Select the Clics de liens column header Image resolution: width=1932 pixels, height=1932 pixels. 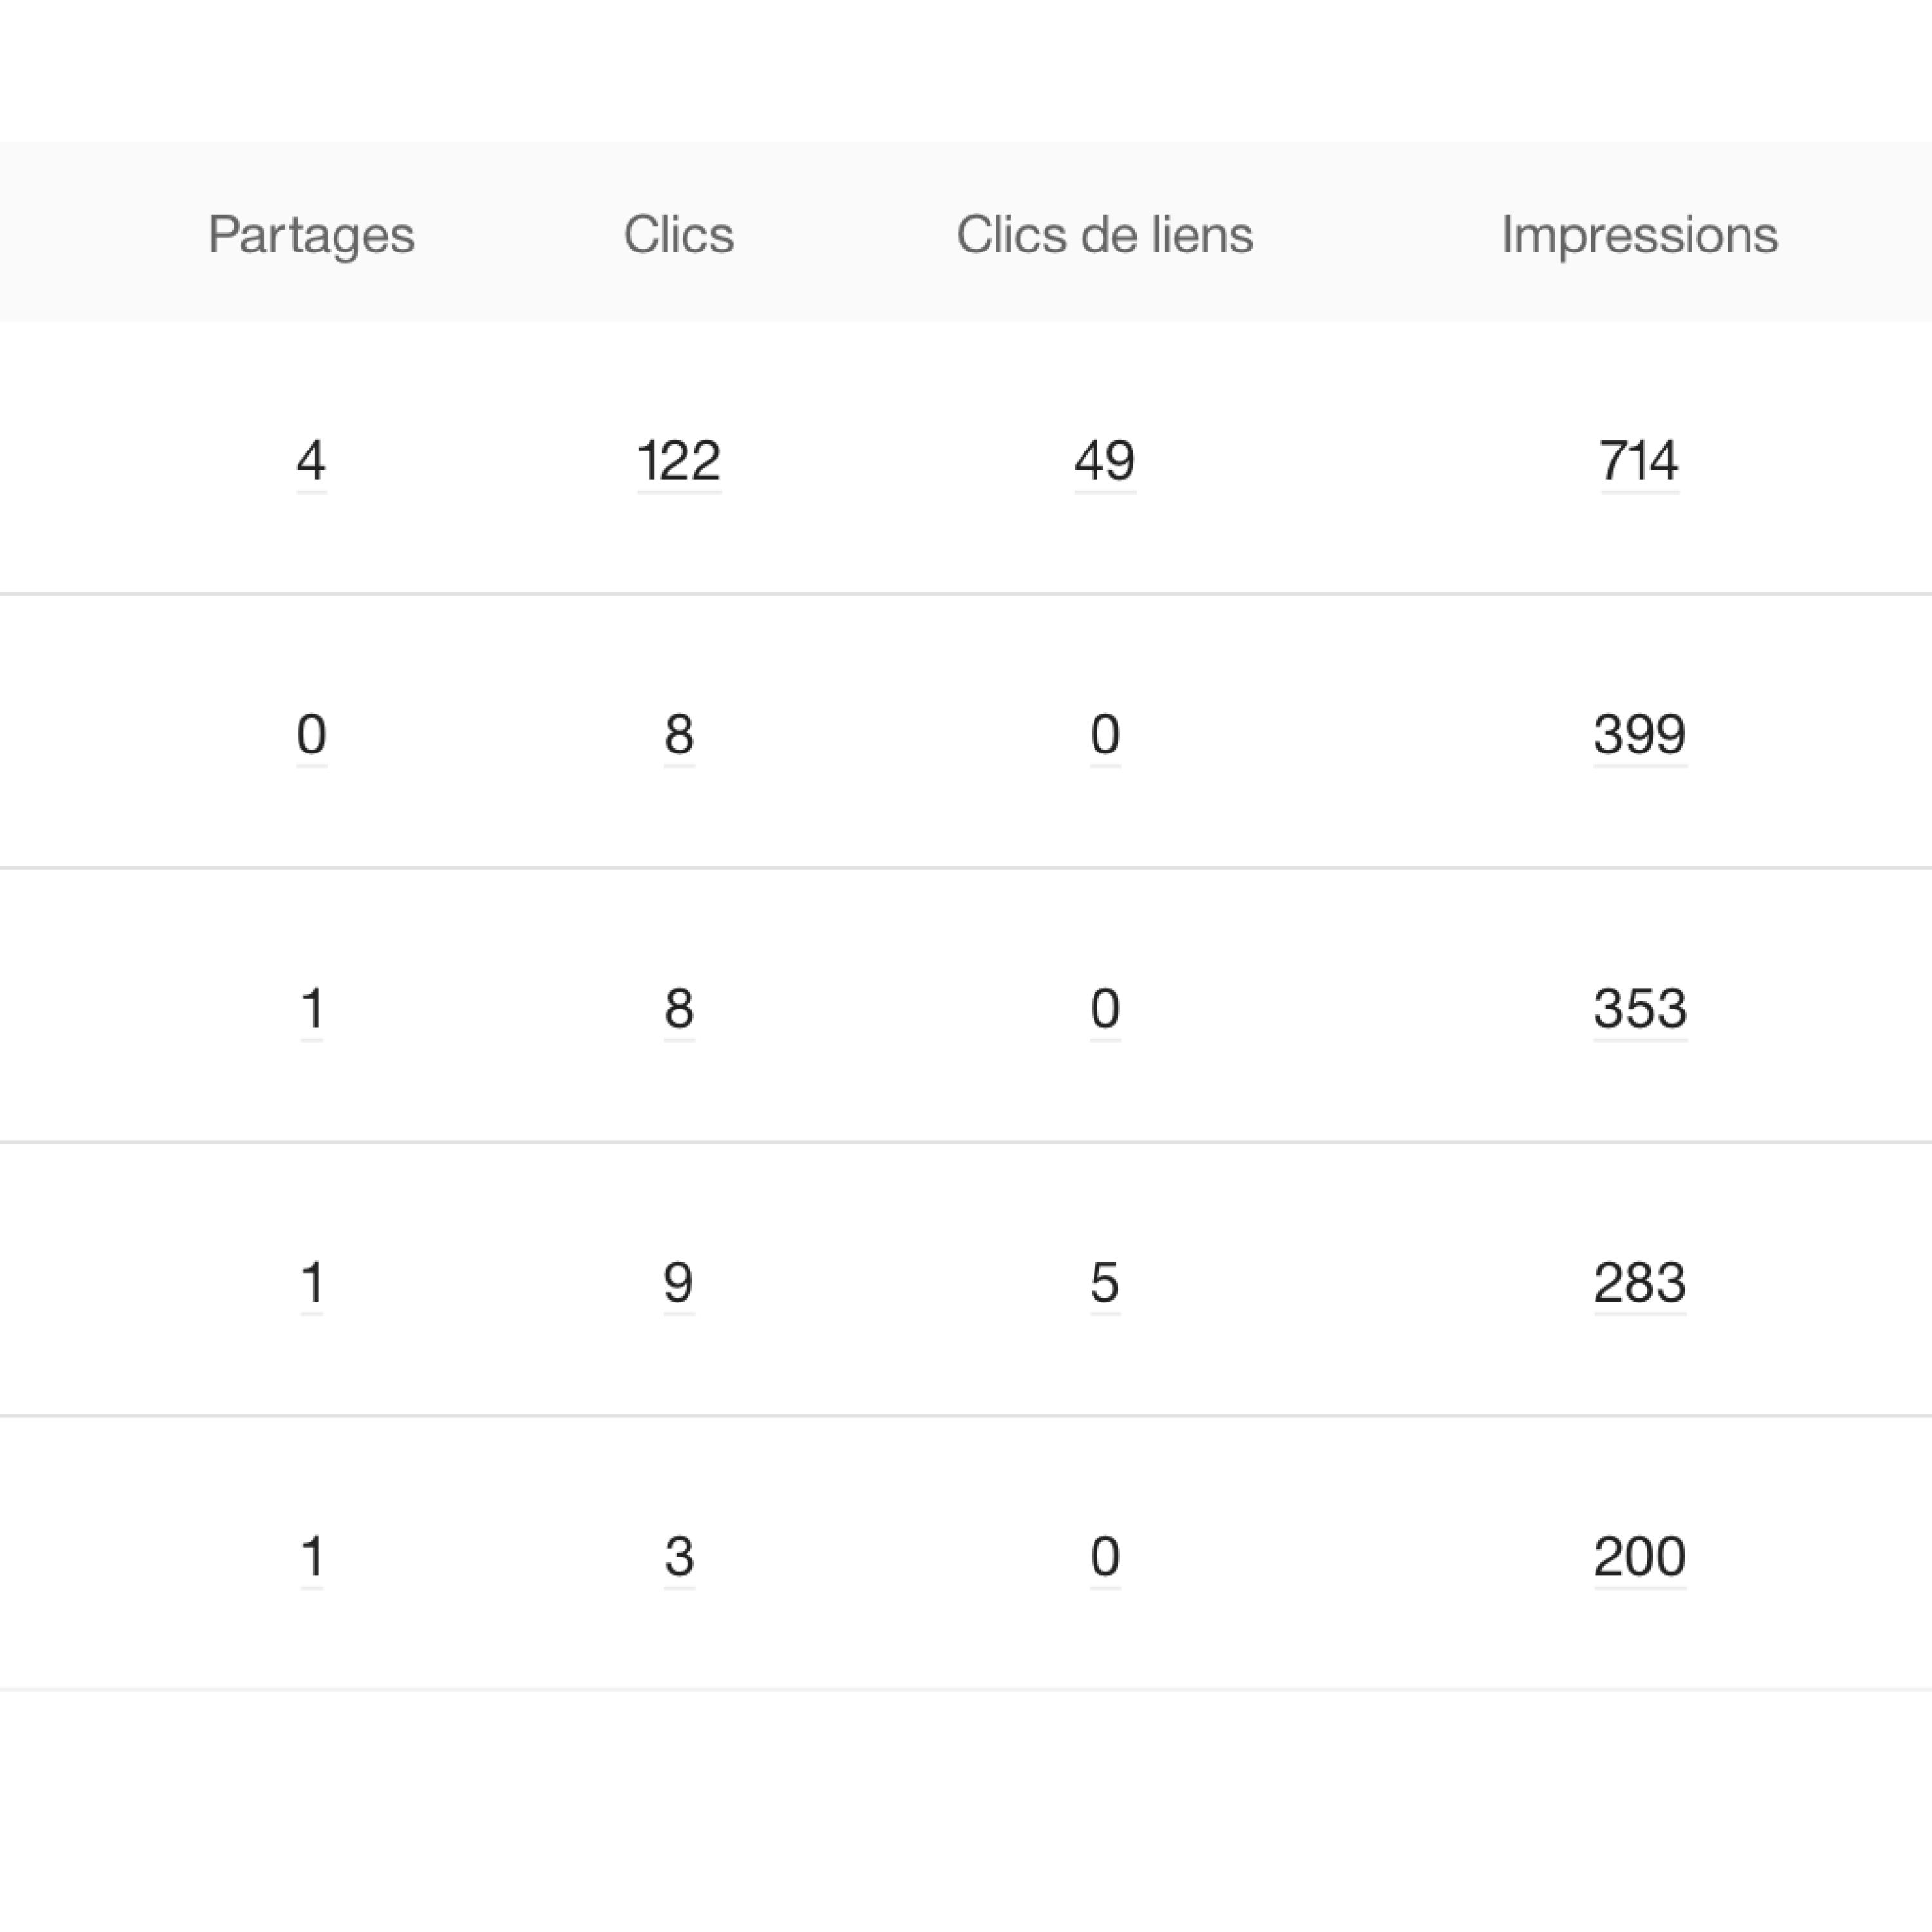pos(1104,235)
